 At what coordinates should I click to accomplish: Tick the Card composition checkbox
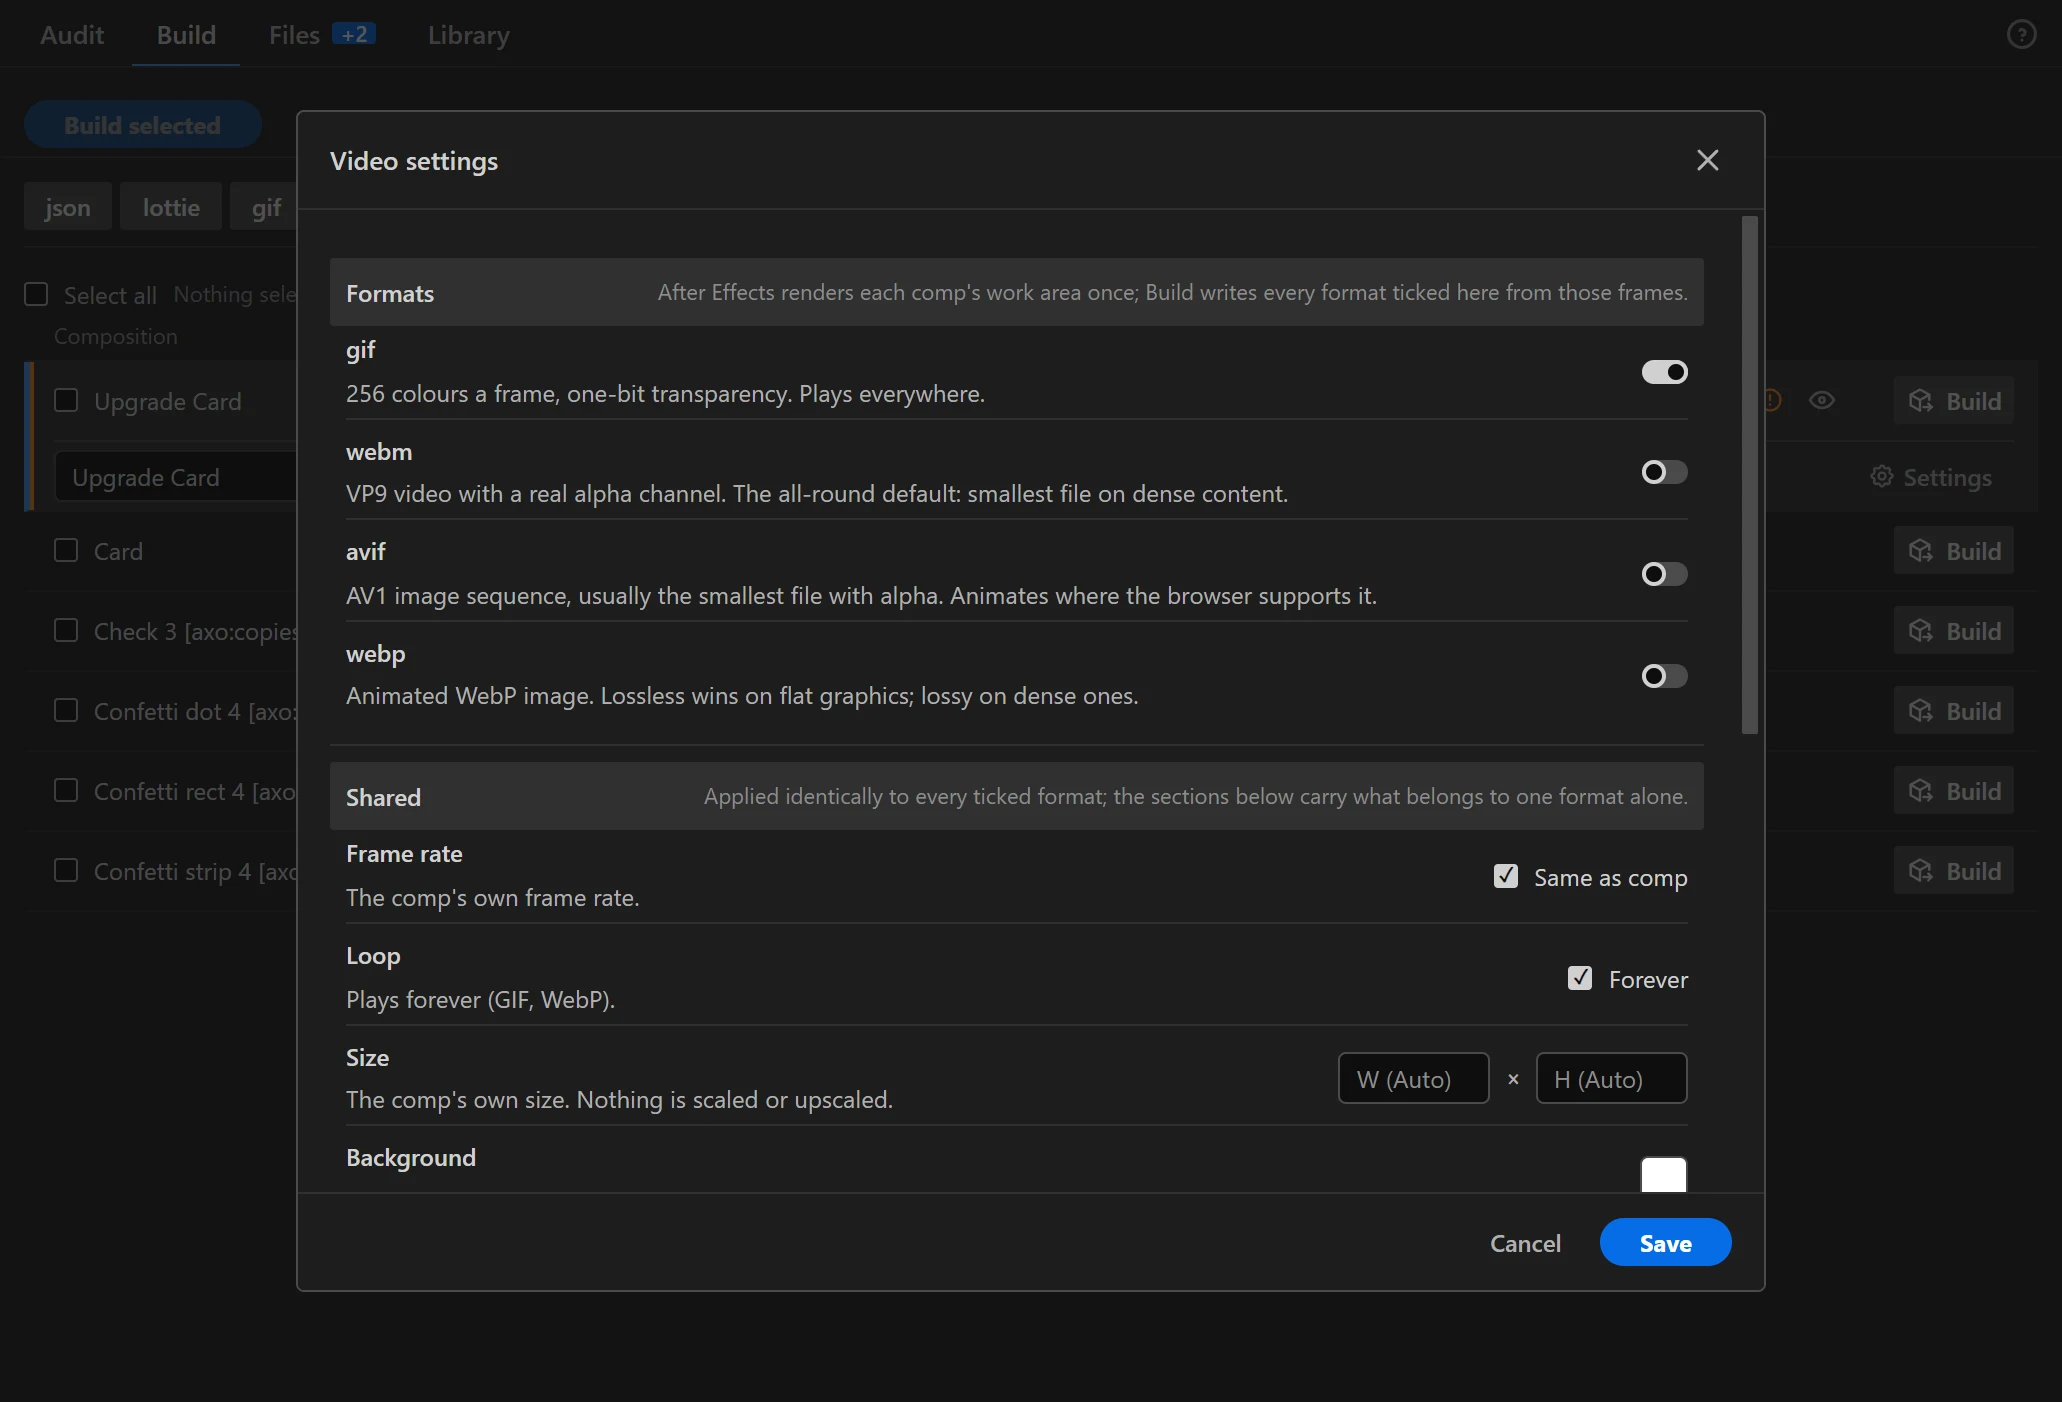[x=66, y=550]
